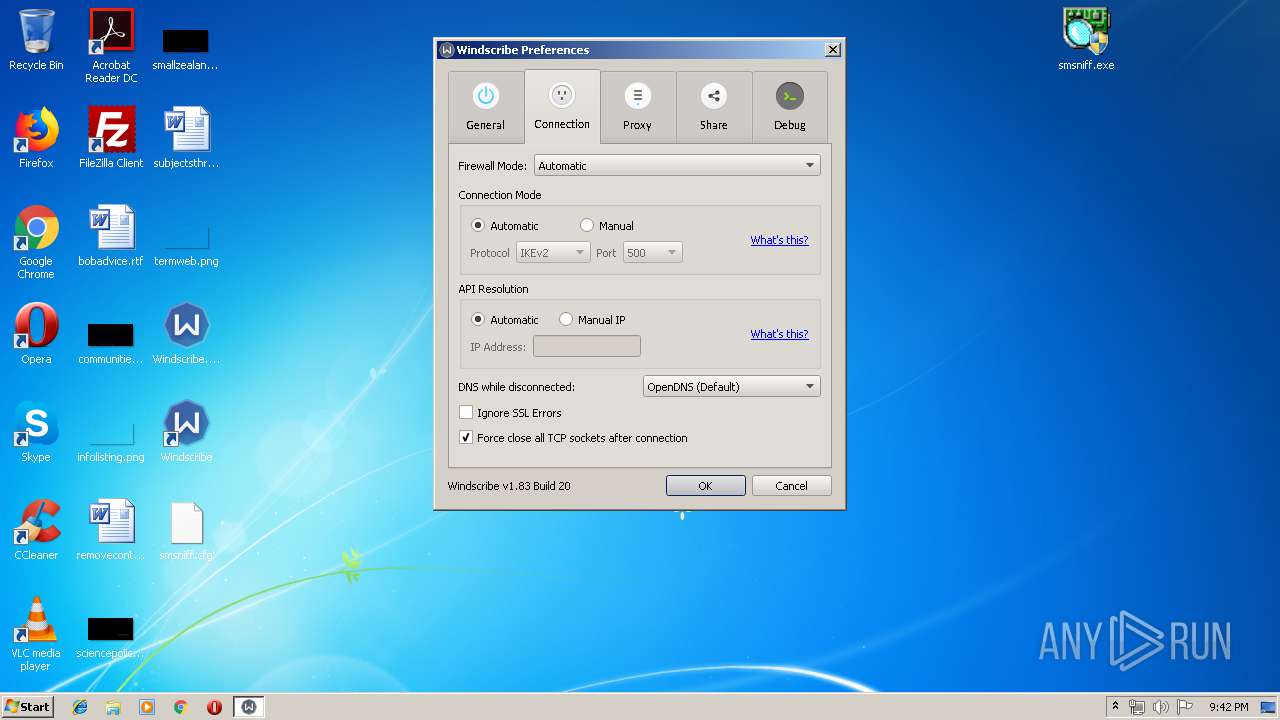This screenshot has height=720, width=1280.
Task: Click the volume tray icon
Action: [x=1161, y=707]
